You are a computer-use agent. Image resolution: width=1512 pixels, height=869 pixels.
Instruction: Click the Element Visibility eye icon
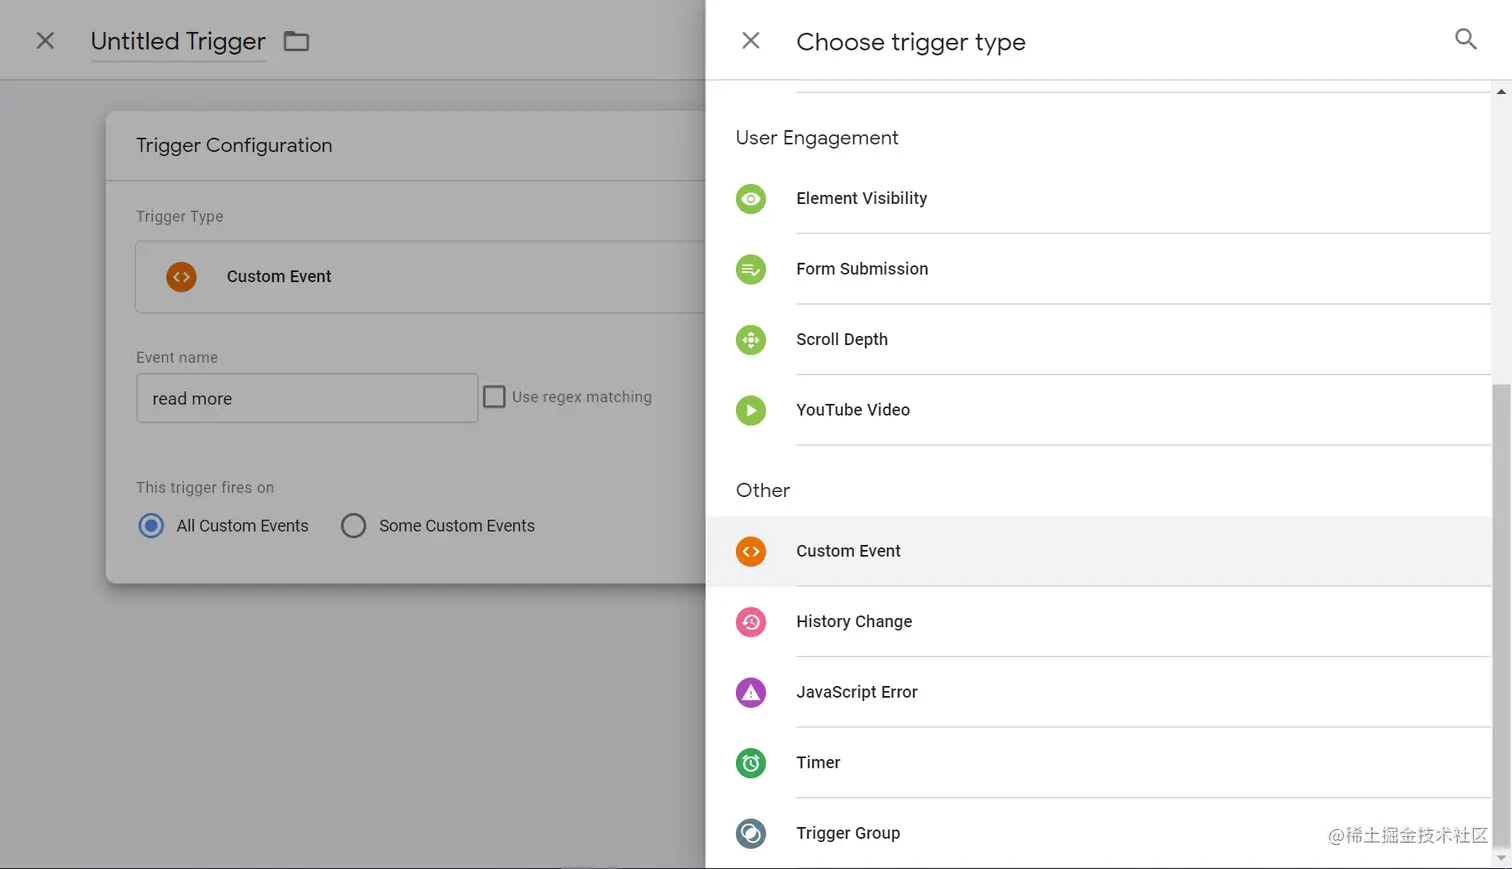coord(751,199)
